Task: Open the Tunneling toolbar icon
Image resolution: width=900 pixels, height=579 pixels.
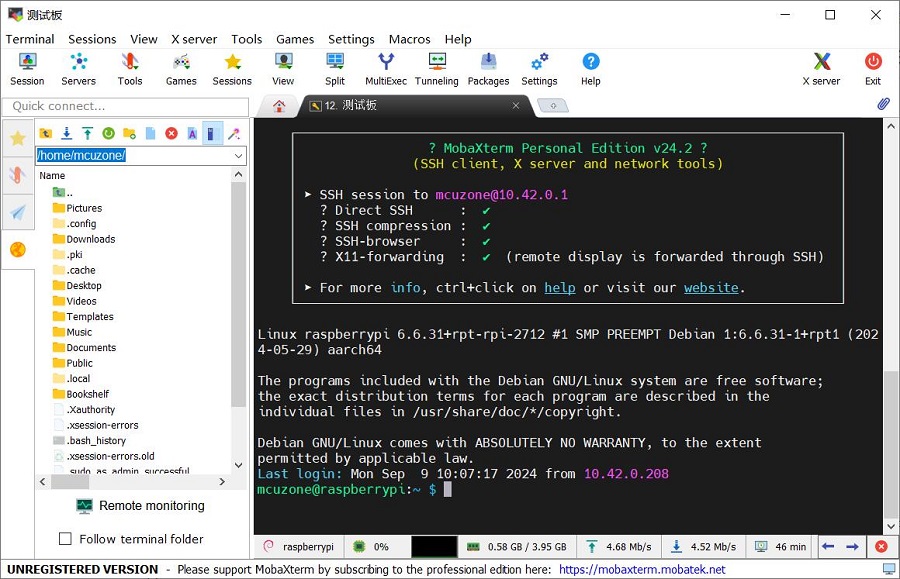Action: point(437,69)
